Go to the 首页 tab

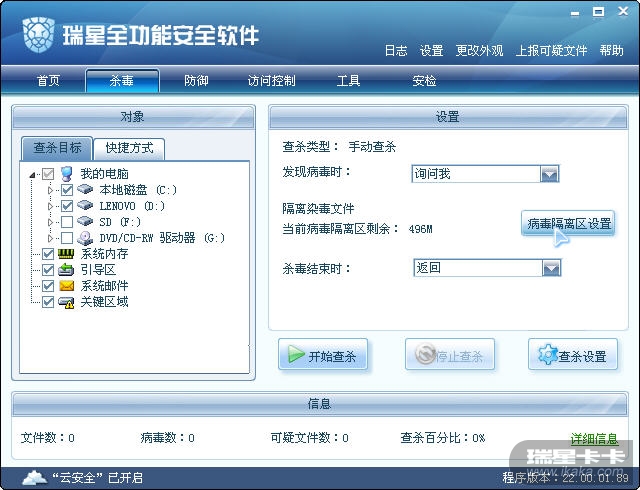[x=48, y=80]
